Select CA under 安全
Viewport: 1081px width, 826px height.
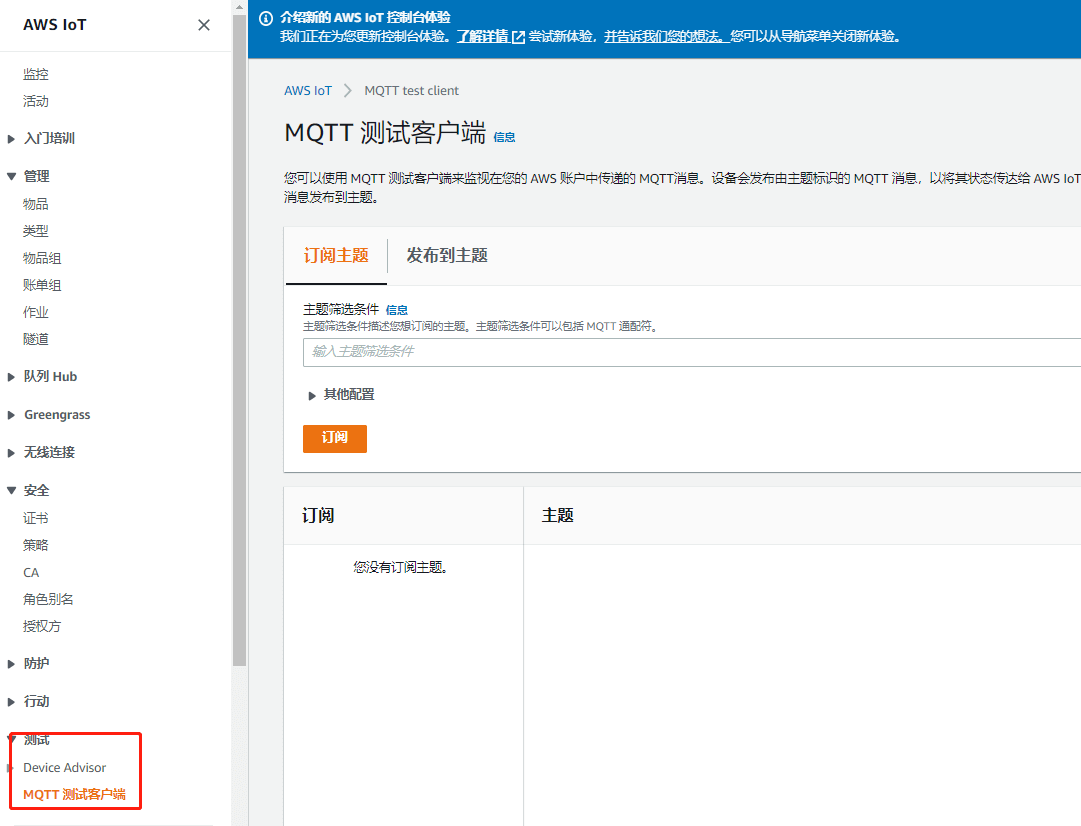coord(31,572)
